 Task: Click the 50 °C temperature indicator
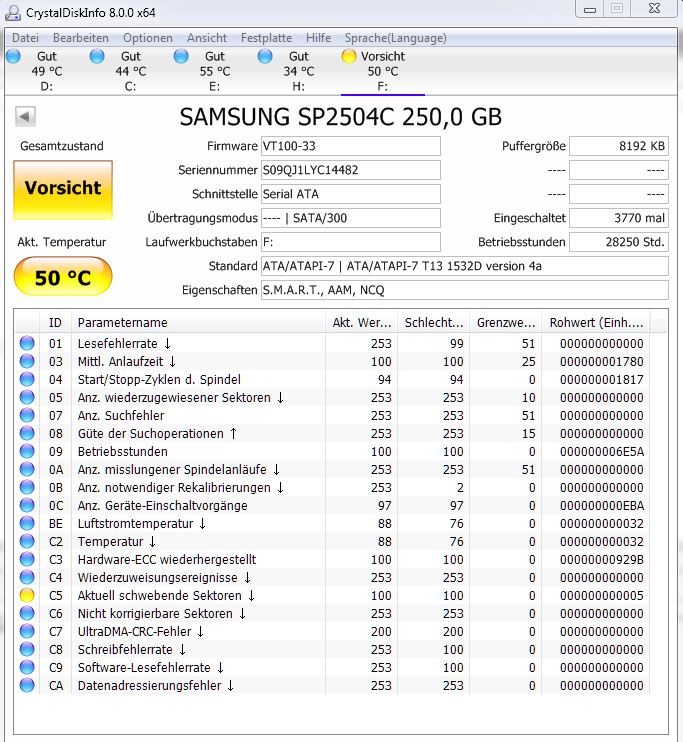tap(63, 277)
